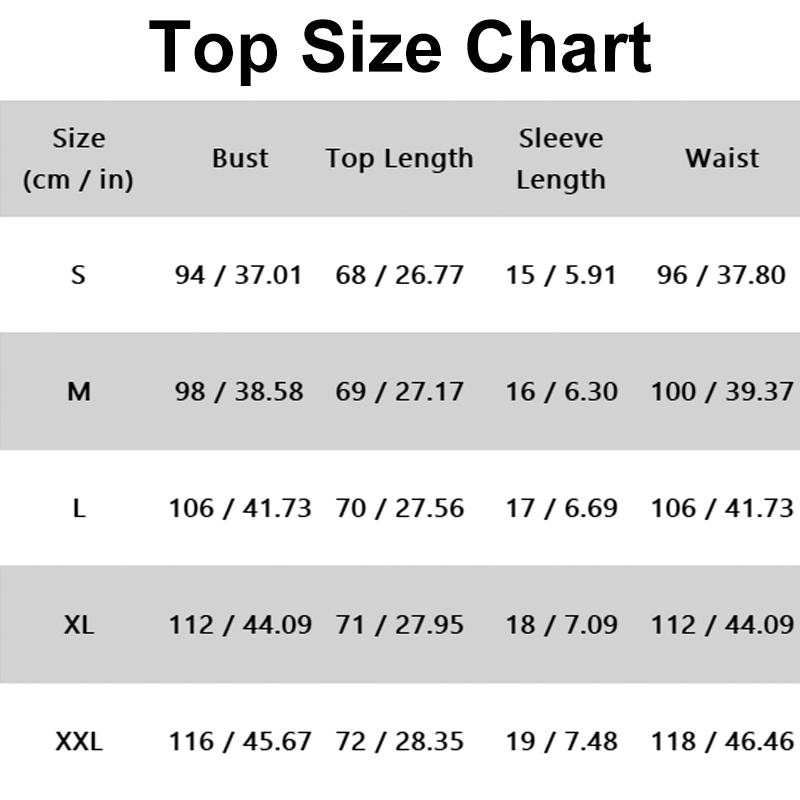The width and height of the screenshot is (800, 800).
Task: Click the Bust column header
Action: (x=240, y=158)
